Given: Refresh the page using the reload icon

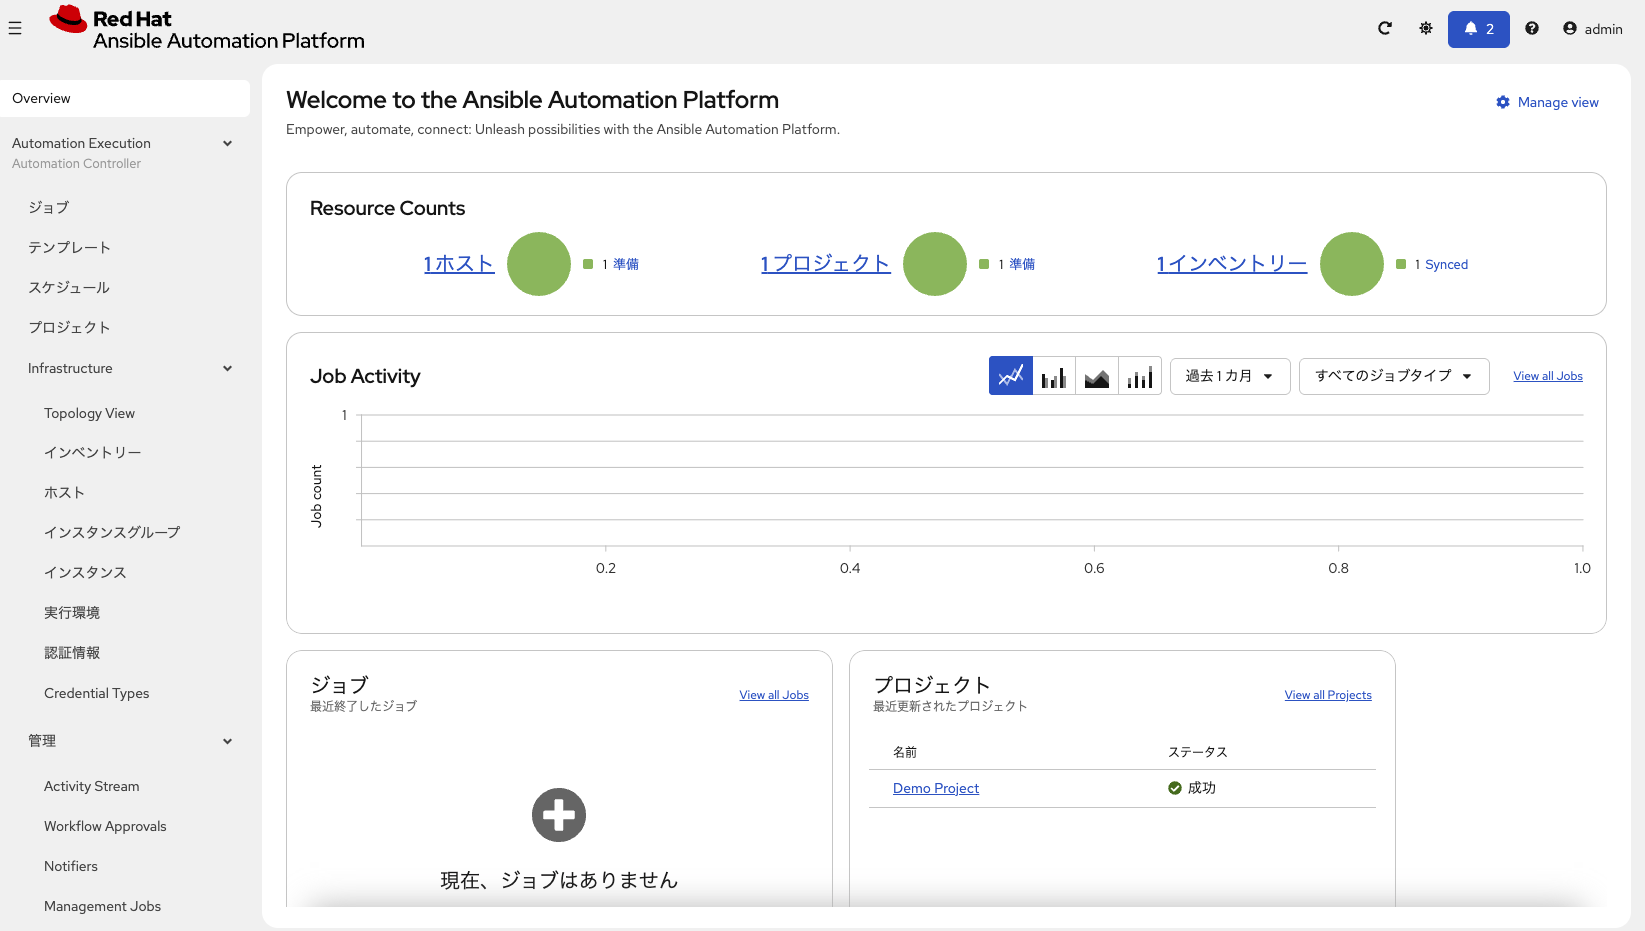Looking at the screenshot, I should 1385,28.
